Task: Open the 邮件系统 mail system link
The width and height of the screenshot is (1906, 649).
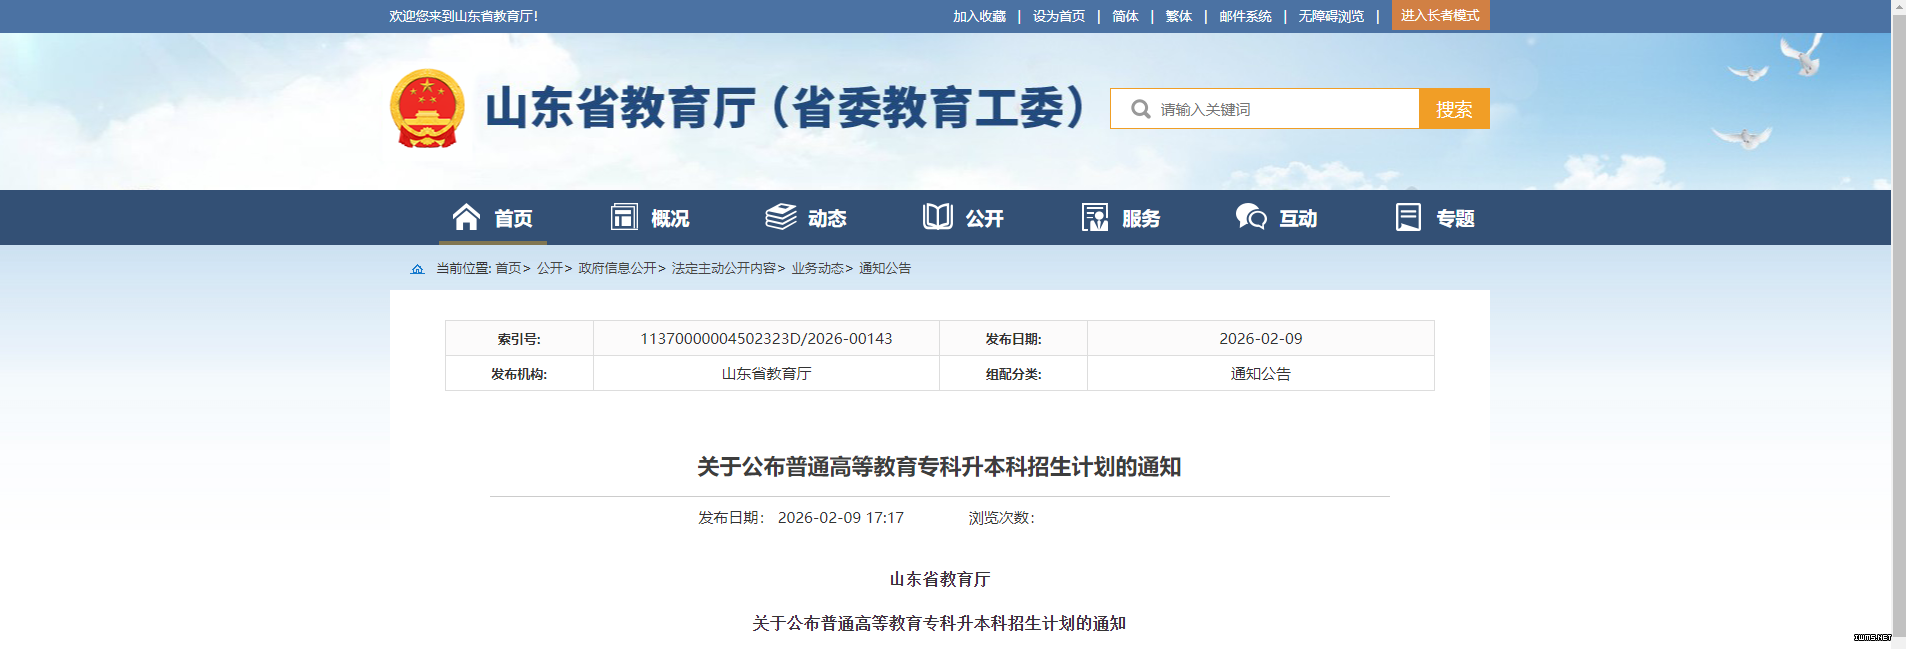Action: tap(1245, 16)
